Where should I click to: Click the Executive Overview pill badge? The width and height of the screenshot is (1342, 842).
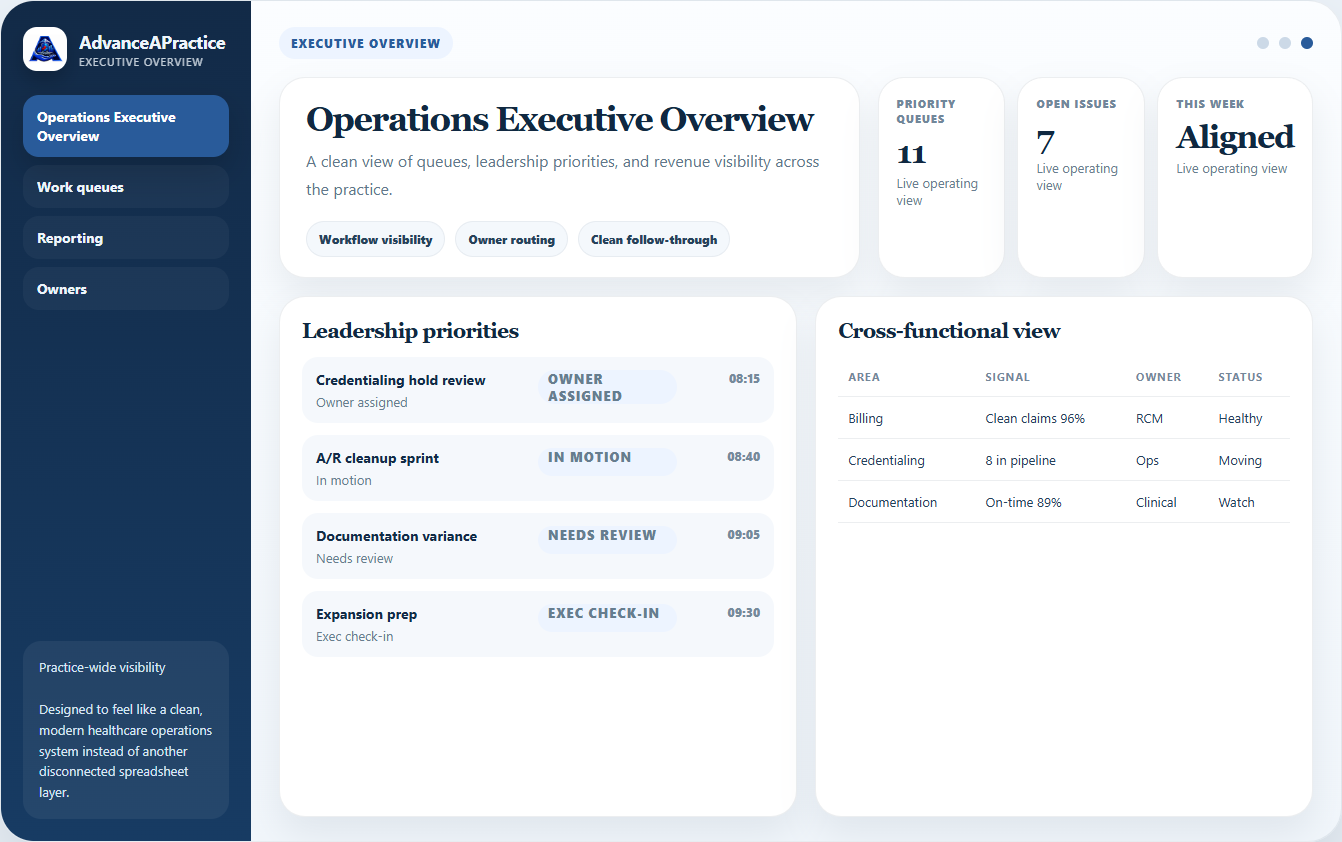click(366, 43)
